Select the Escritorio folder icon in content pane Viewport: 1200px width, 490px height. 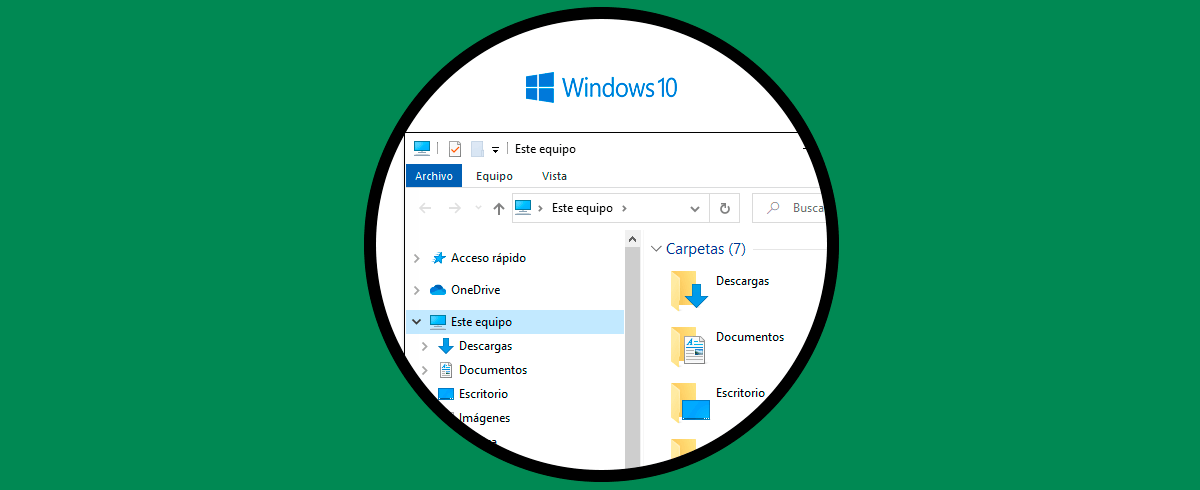[690, 402]
